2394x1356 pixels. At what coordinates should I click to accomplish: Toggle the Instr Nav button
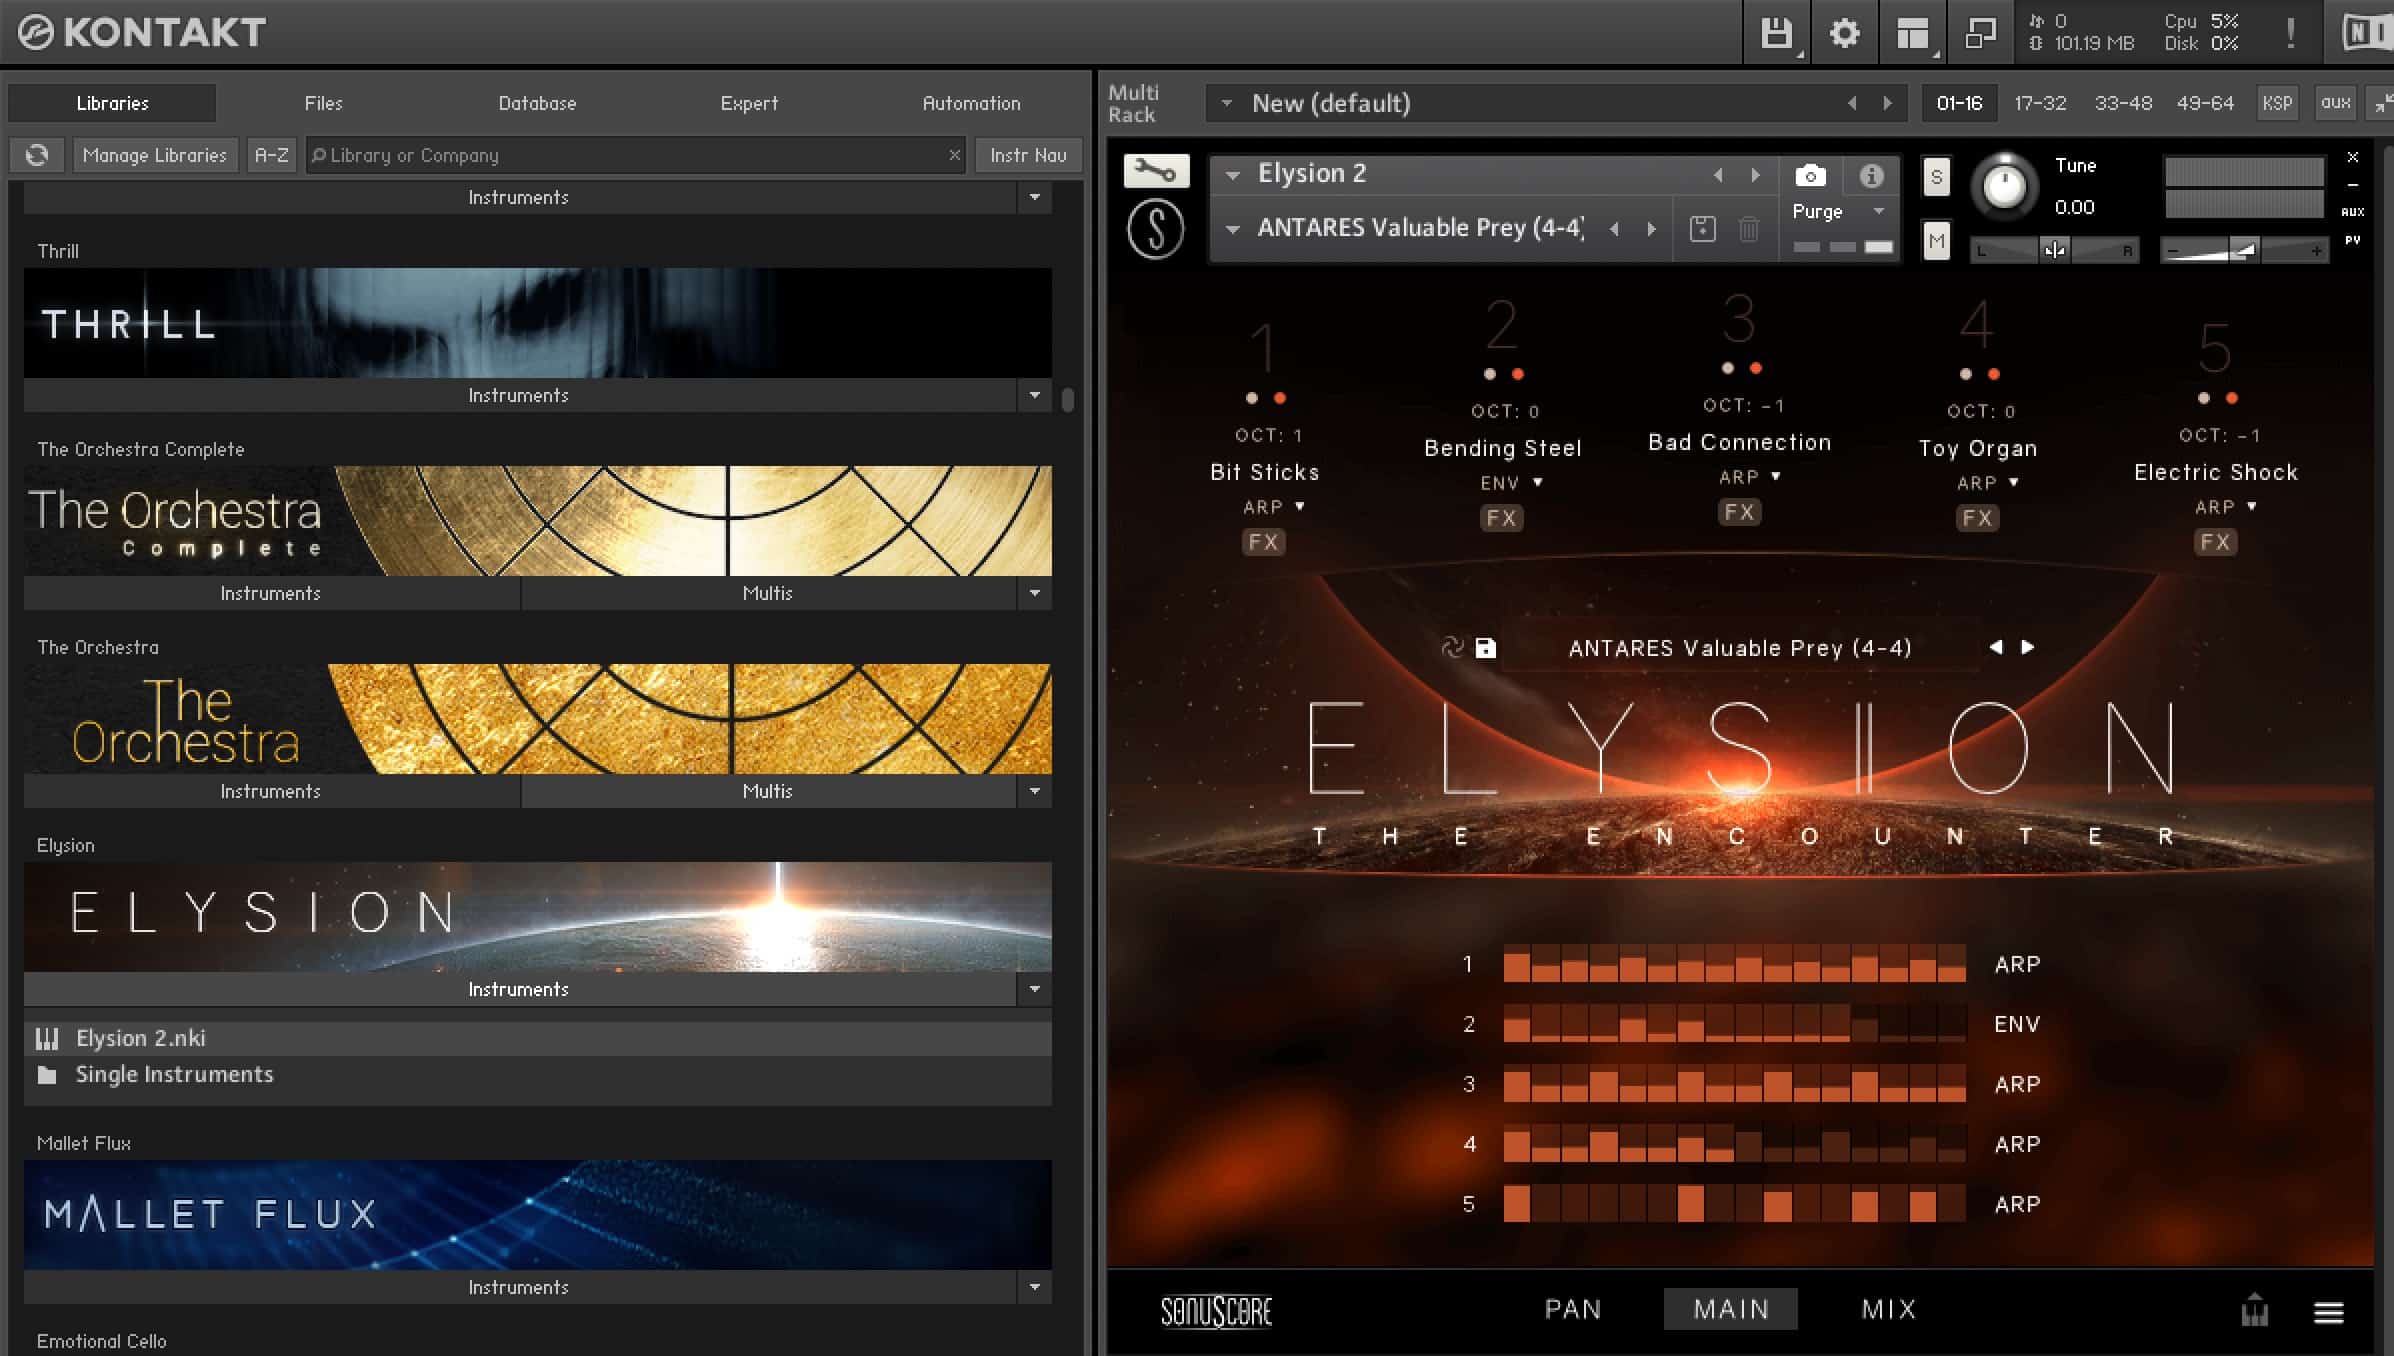(1028, 155)
